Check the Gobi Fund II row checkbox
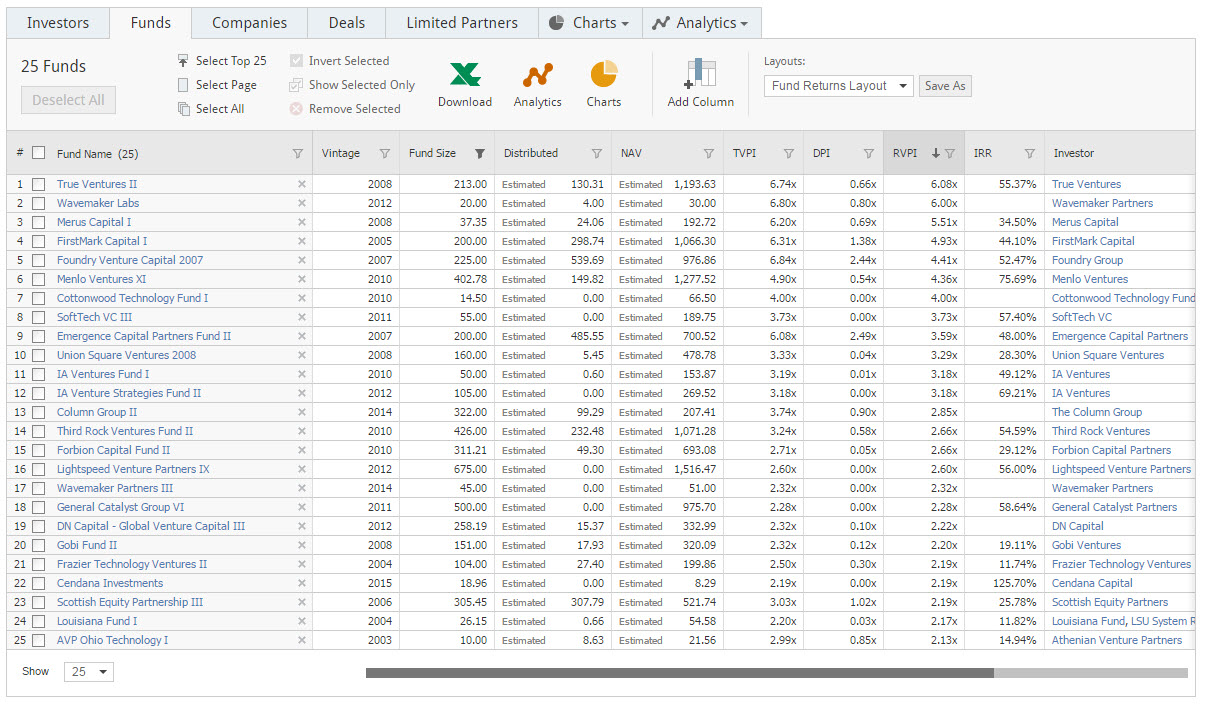Image resolution: width=1205 pixels, height=716 pixels. click(39, 546)
